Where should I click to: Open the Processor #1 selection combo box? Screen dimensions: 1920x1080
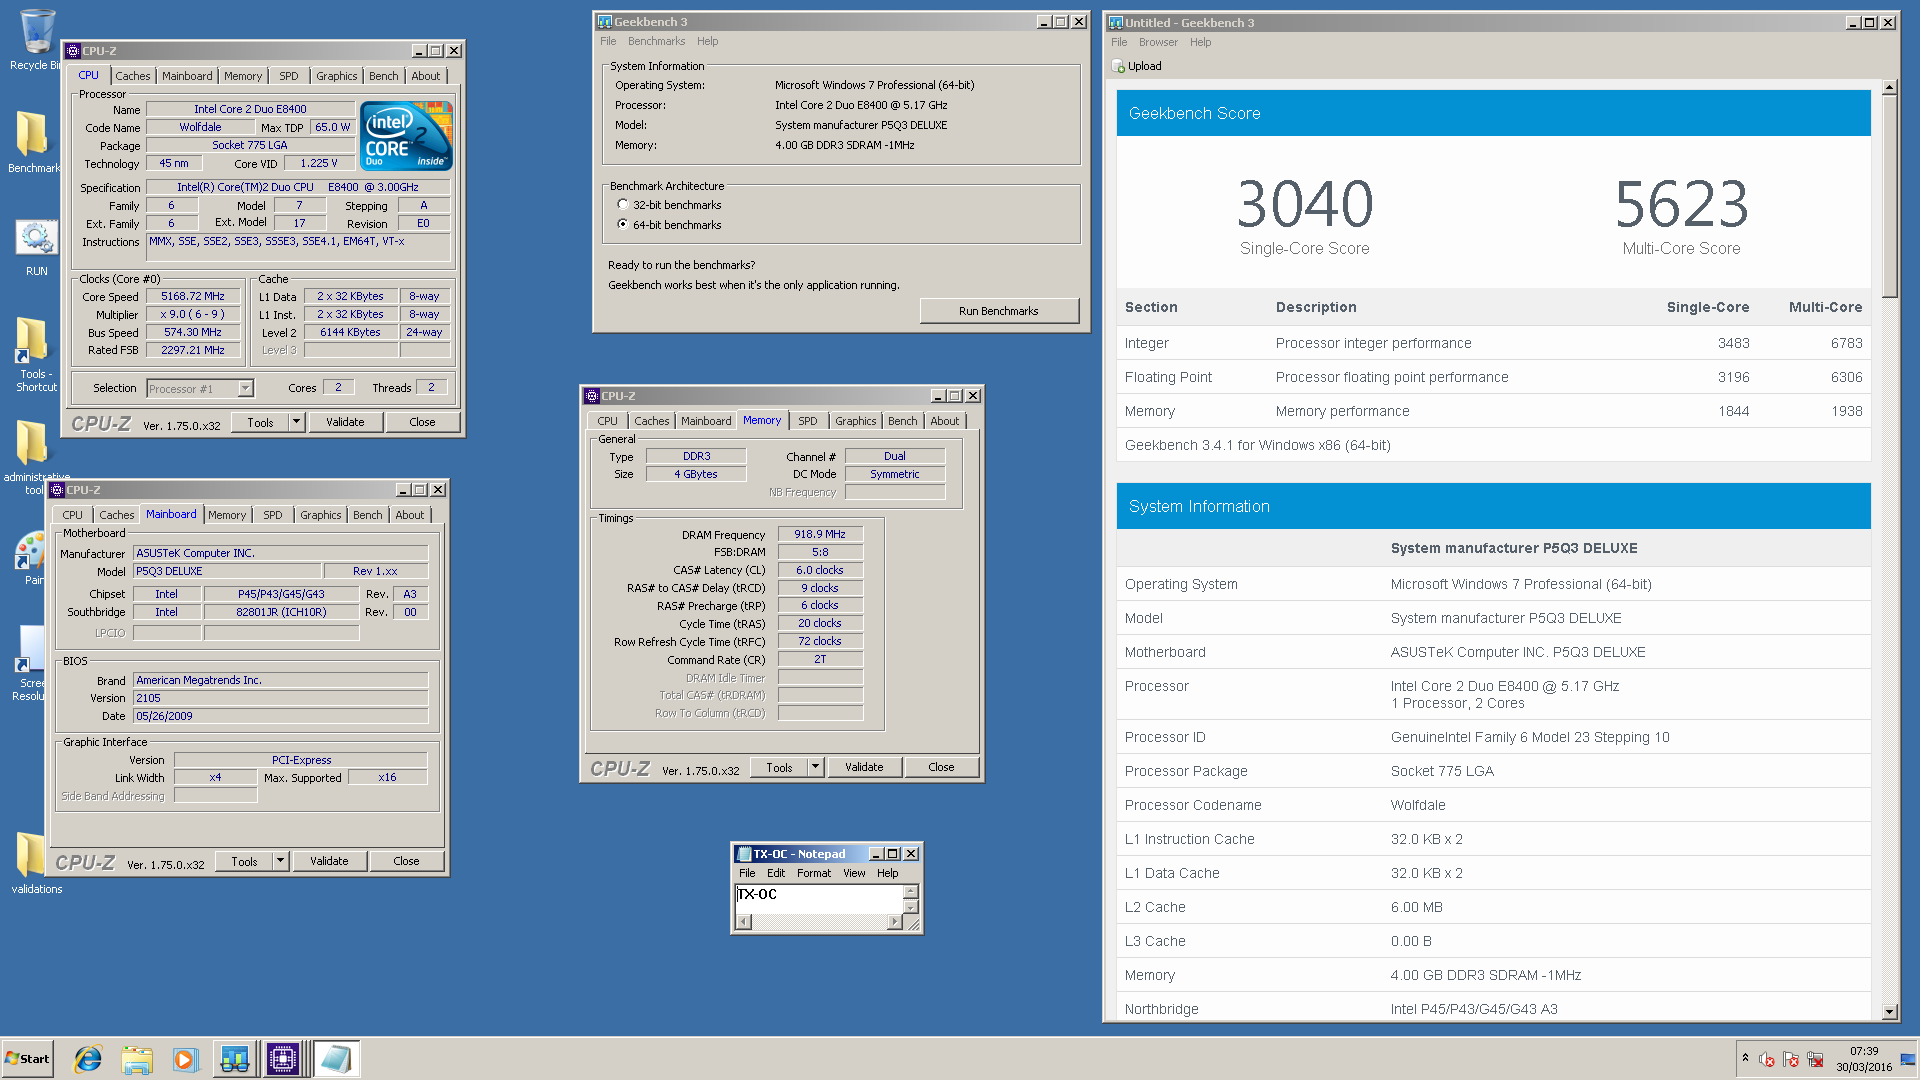(x=200, y=388)
